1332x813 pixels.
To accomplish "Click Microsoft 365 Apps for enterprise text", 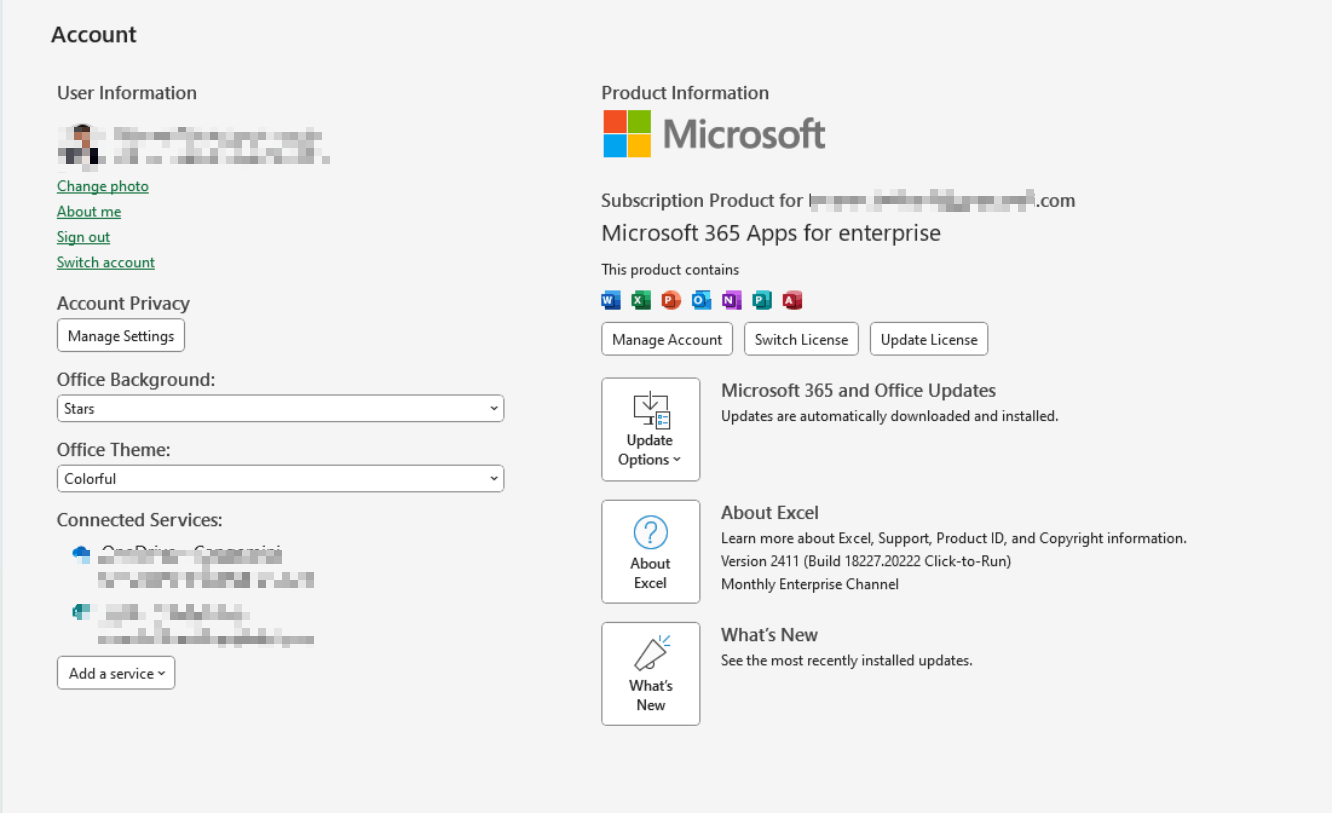I will (771, 234).
